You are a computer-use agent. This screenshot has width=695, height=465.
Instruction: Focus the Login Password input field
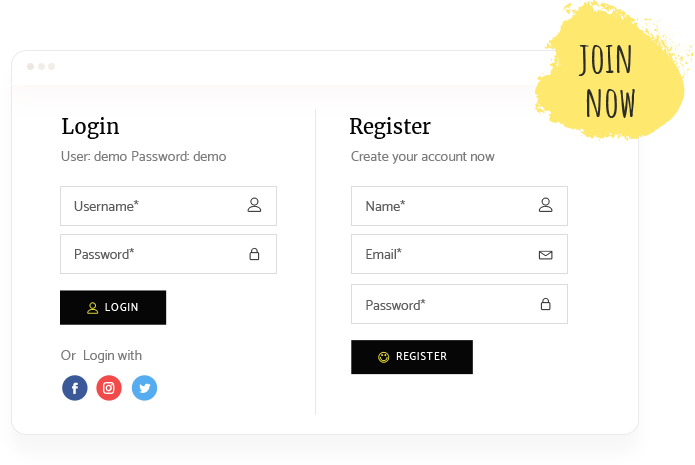(155, 254)
